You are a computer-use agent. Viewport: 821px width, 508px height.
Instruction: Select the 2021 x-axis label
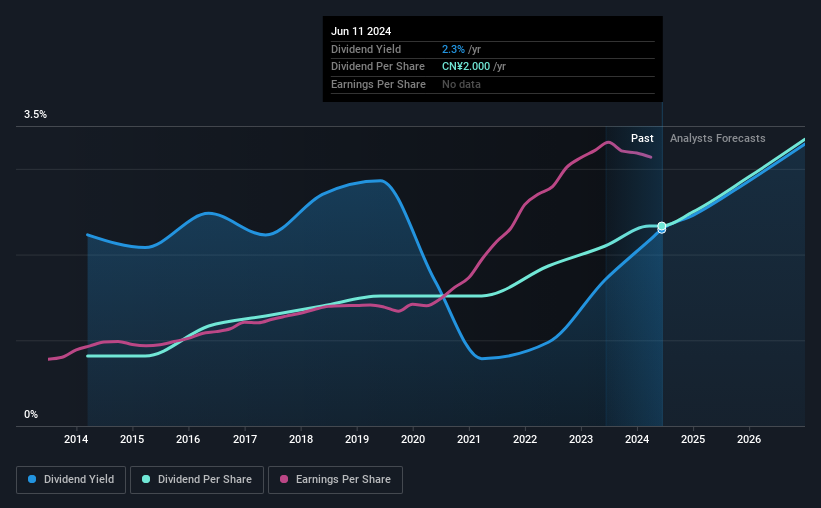coord(469,439)
